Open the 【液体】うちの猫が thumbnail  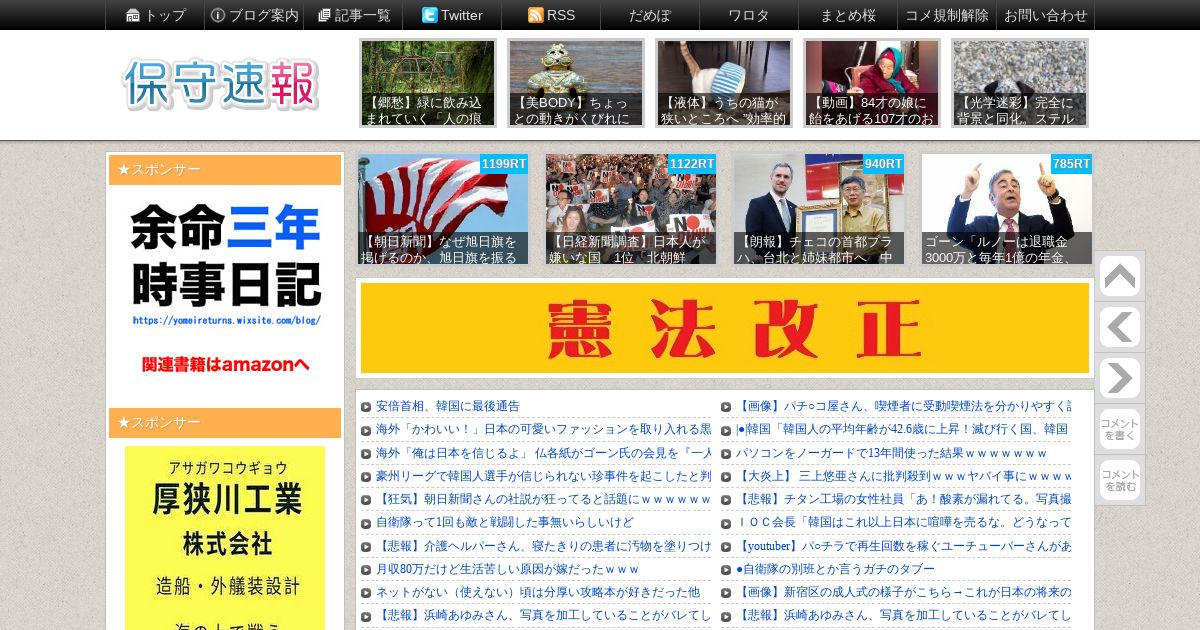point(724,83)
